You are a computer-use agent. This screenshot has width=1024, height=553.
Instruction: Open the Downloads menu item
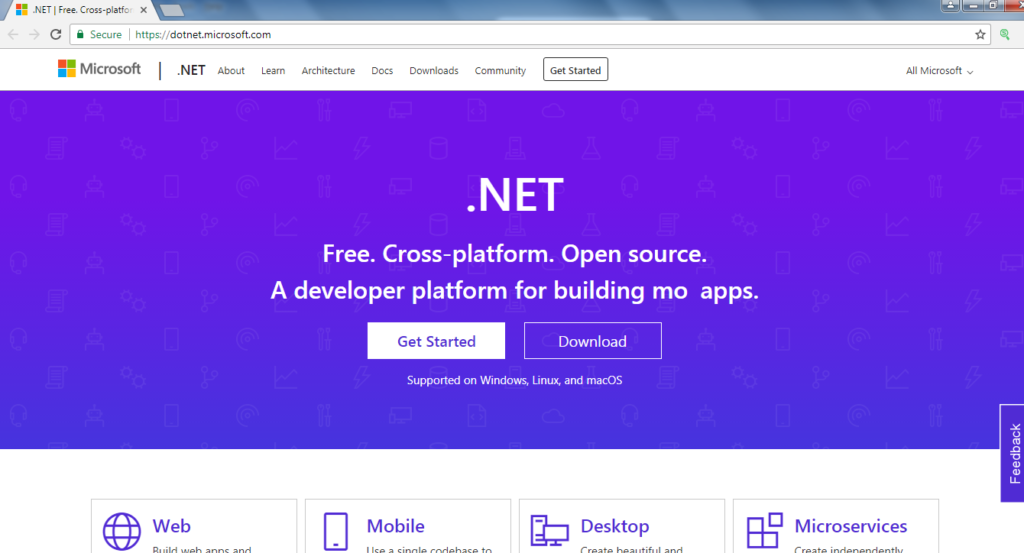(434, 71)
